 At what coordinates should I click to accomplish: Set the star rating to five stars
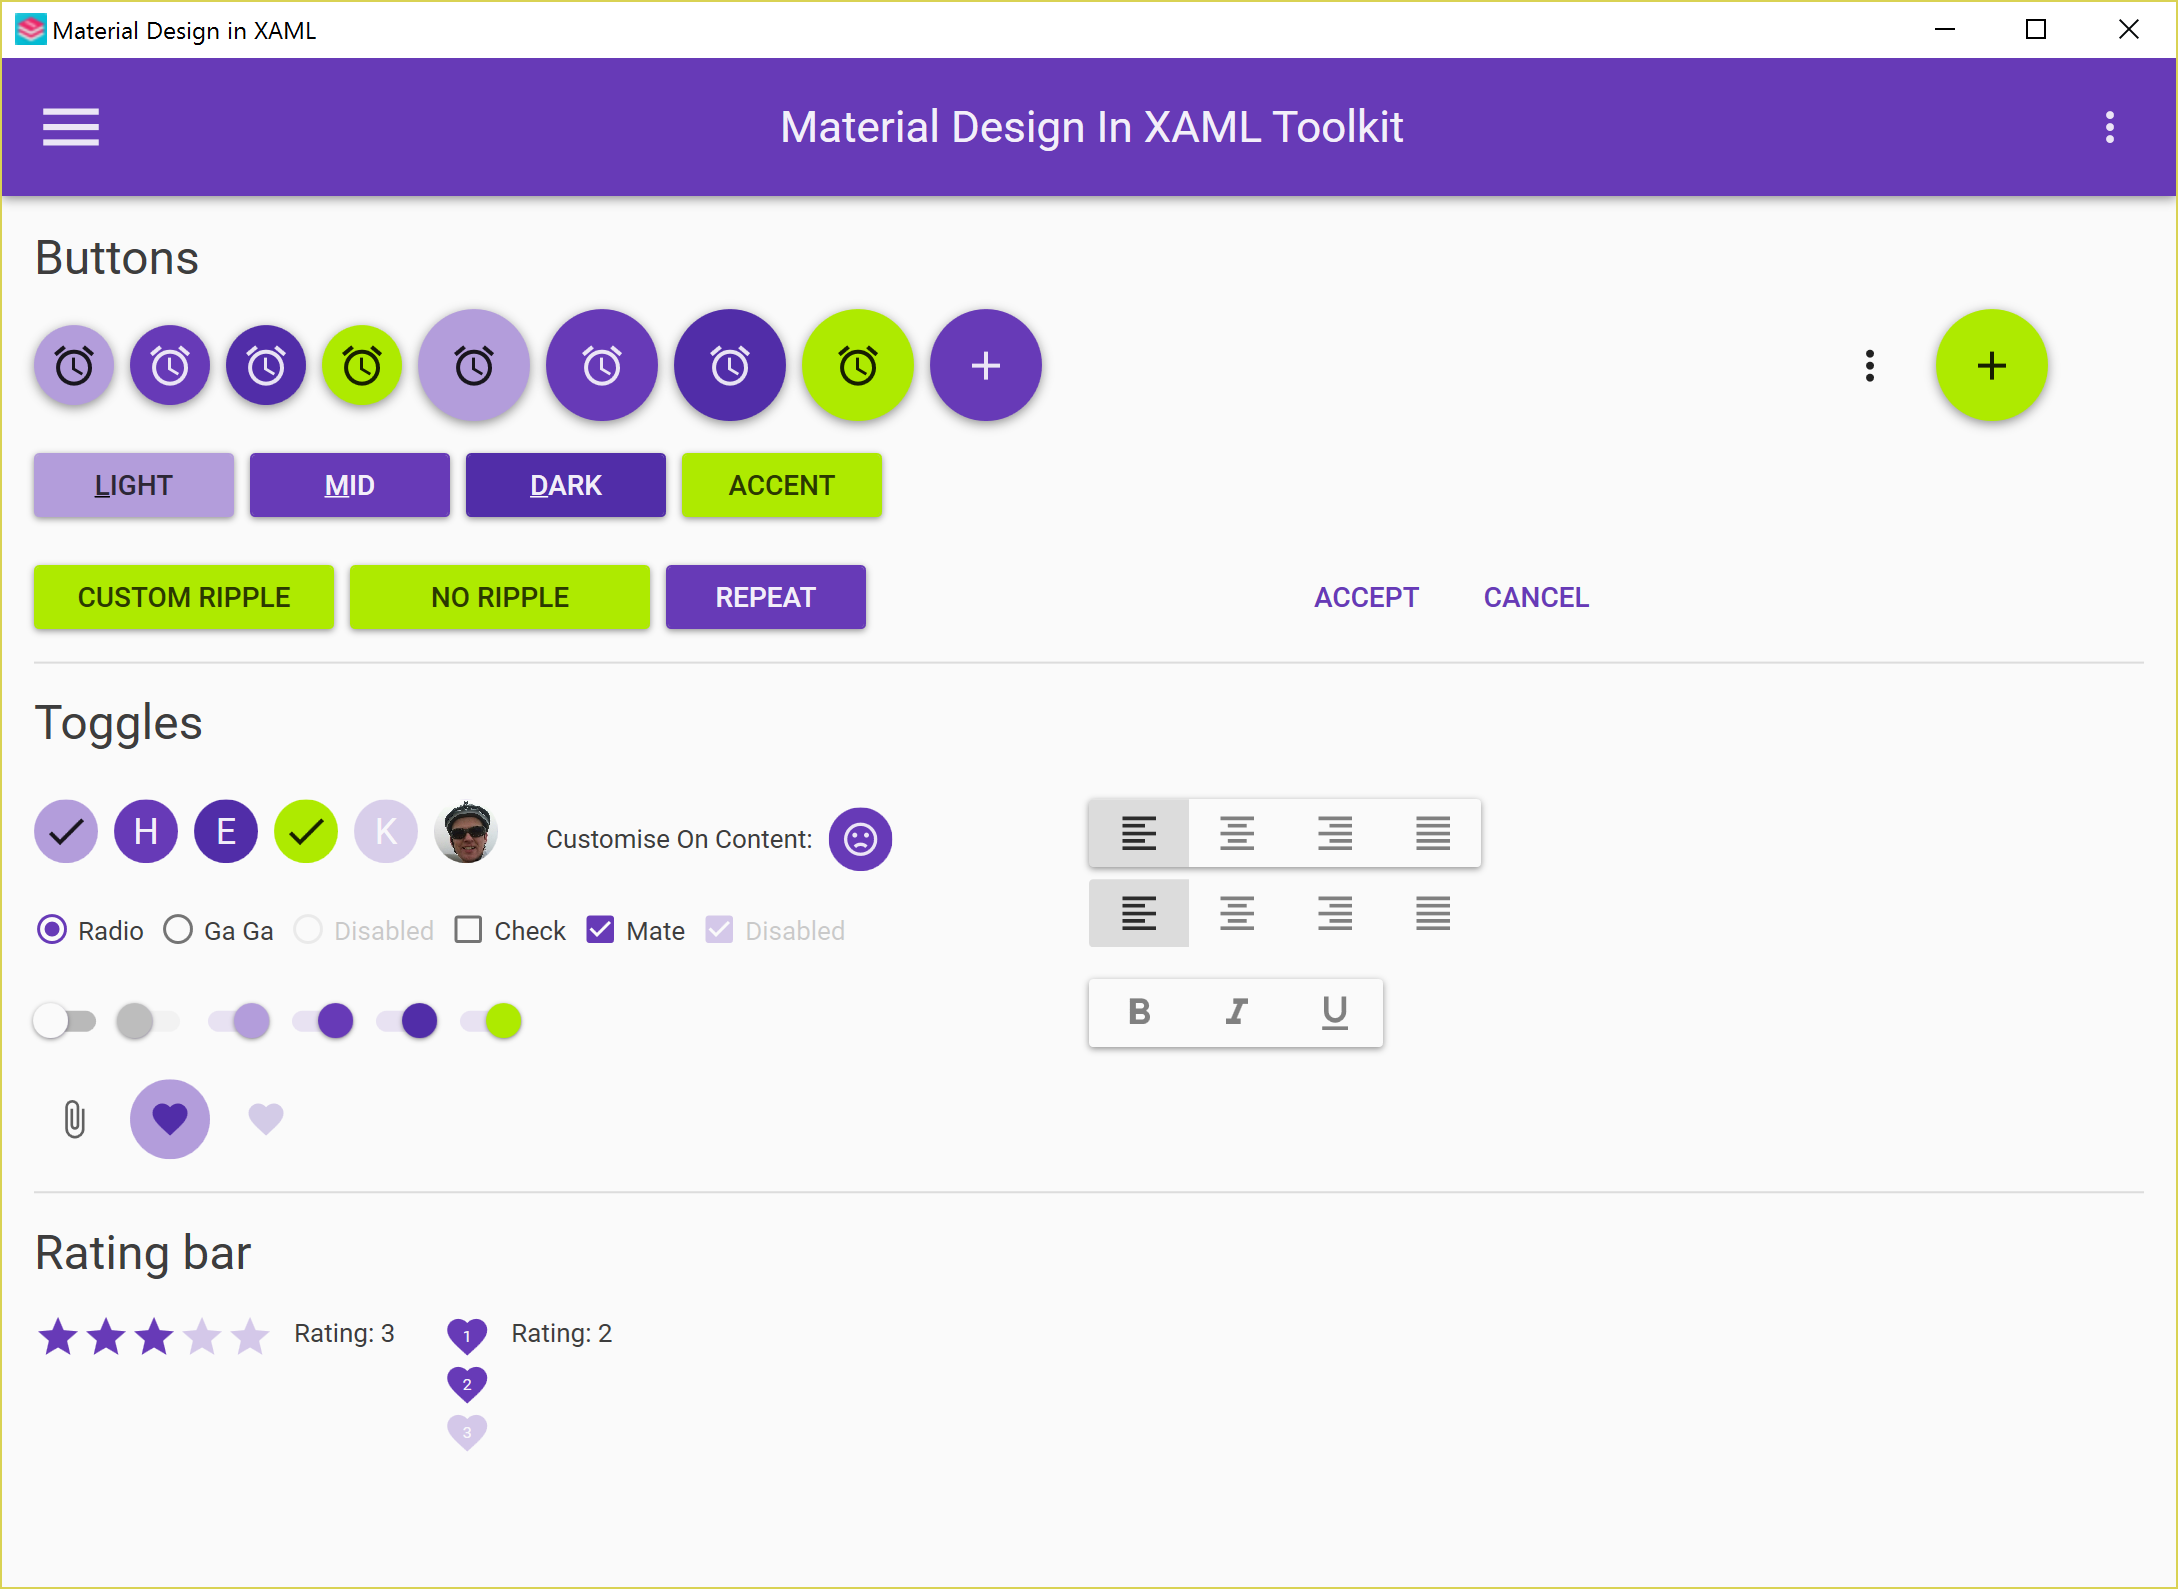pyautogui.click(x=248, y=1335)
